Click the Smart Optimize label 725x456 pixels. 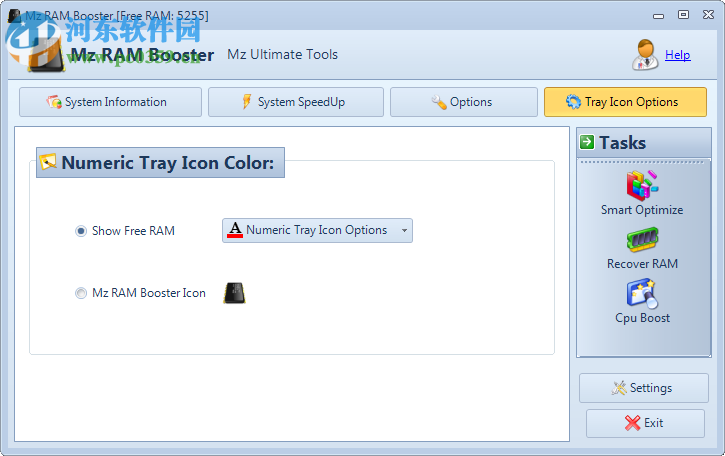642,210
